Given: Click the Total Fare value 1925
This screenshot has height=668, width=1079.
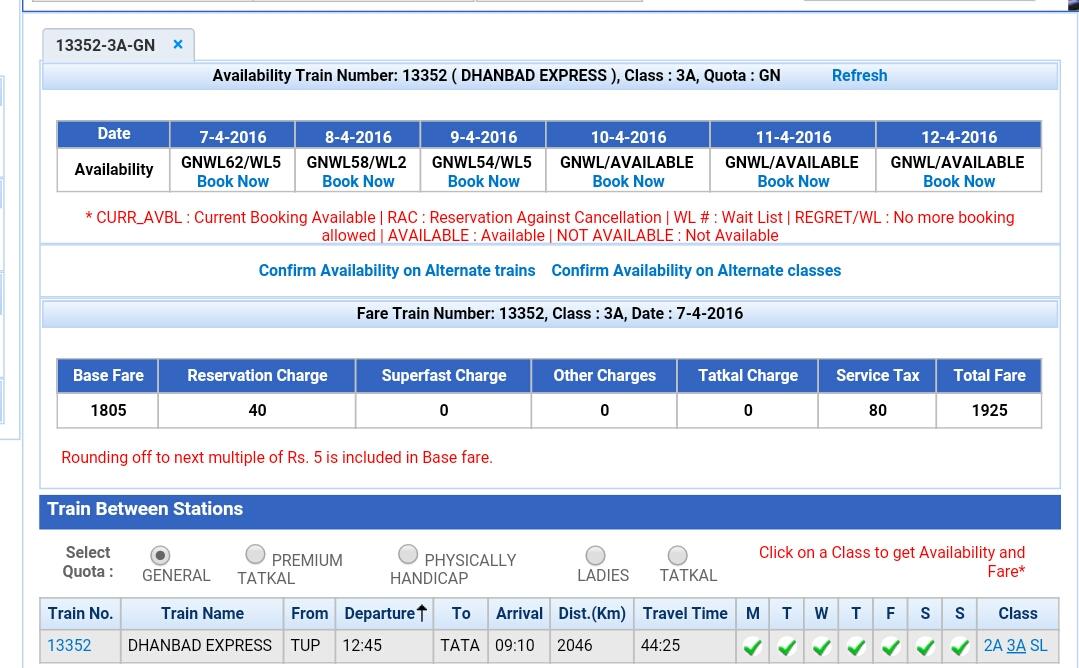Looking at the screenshot, I should pyautogui.click(x=990, y=411).
